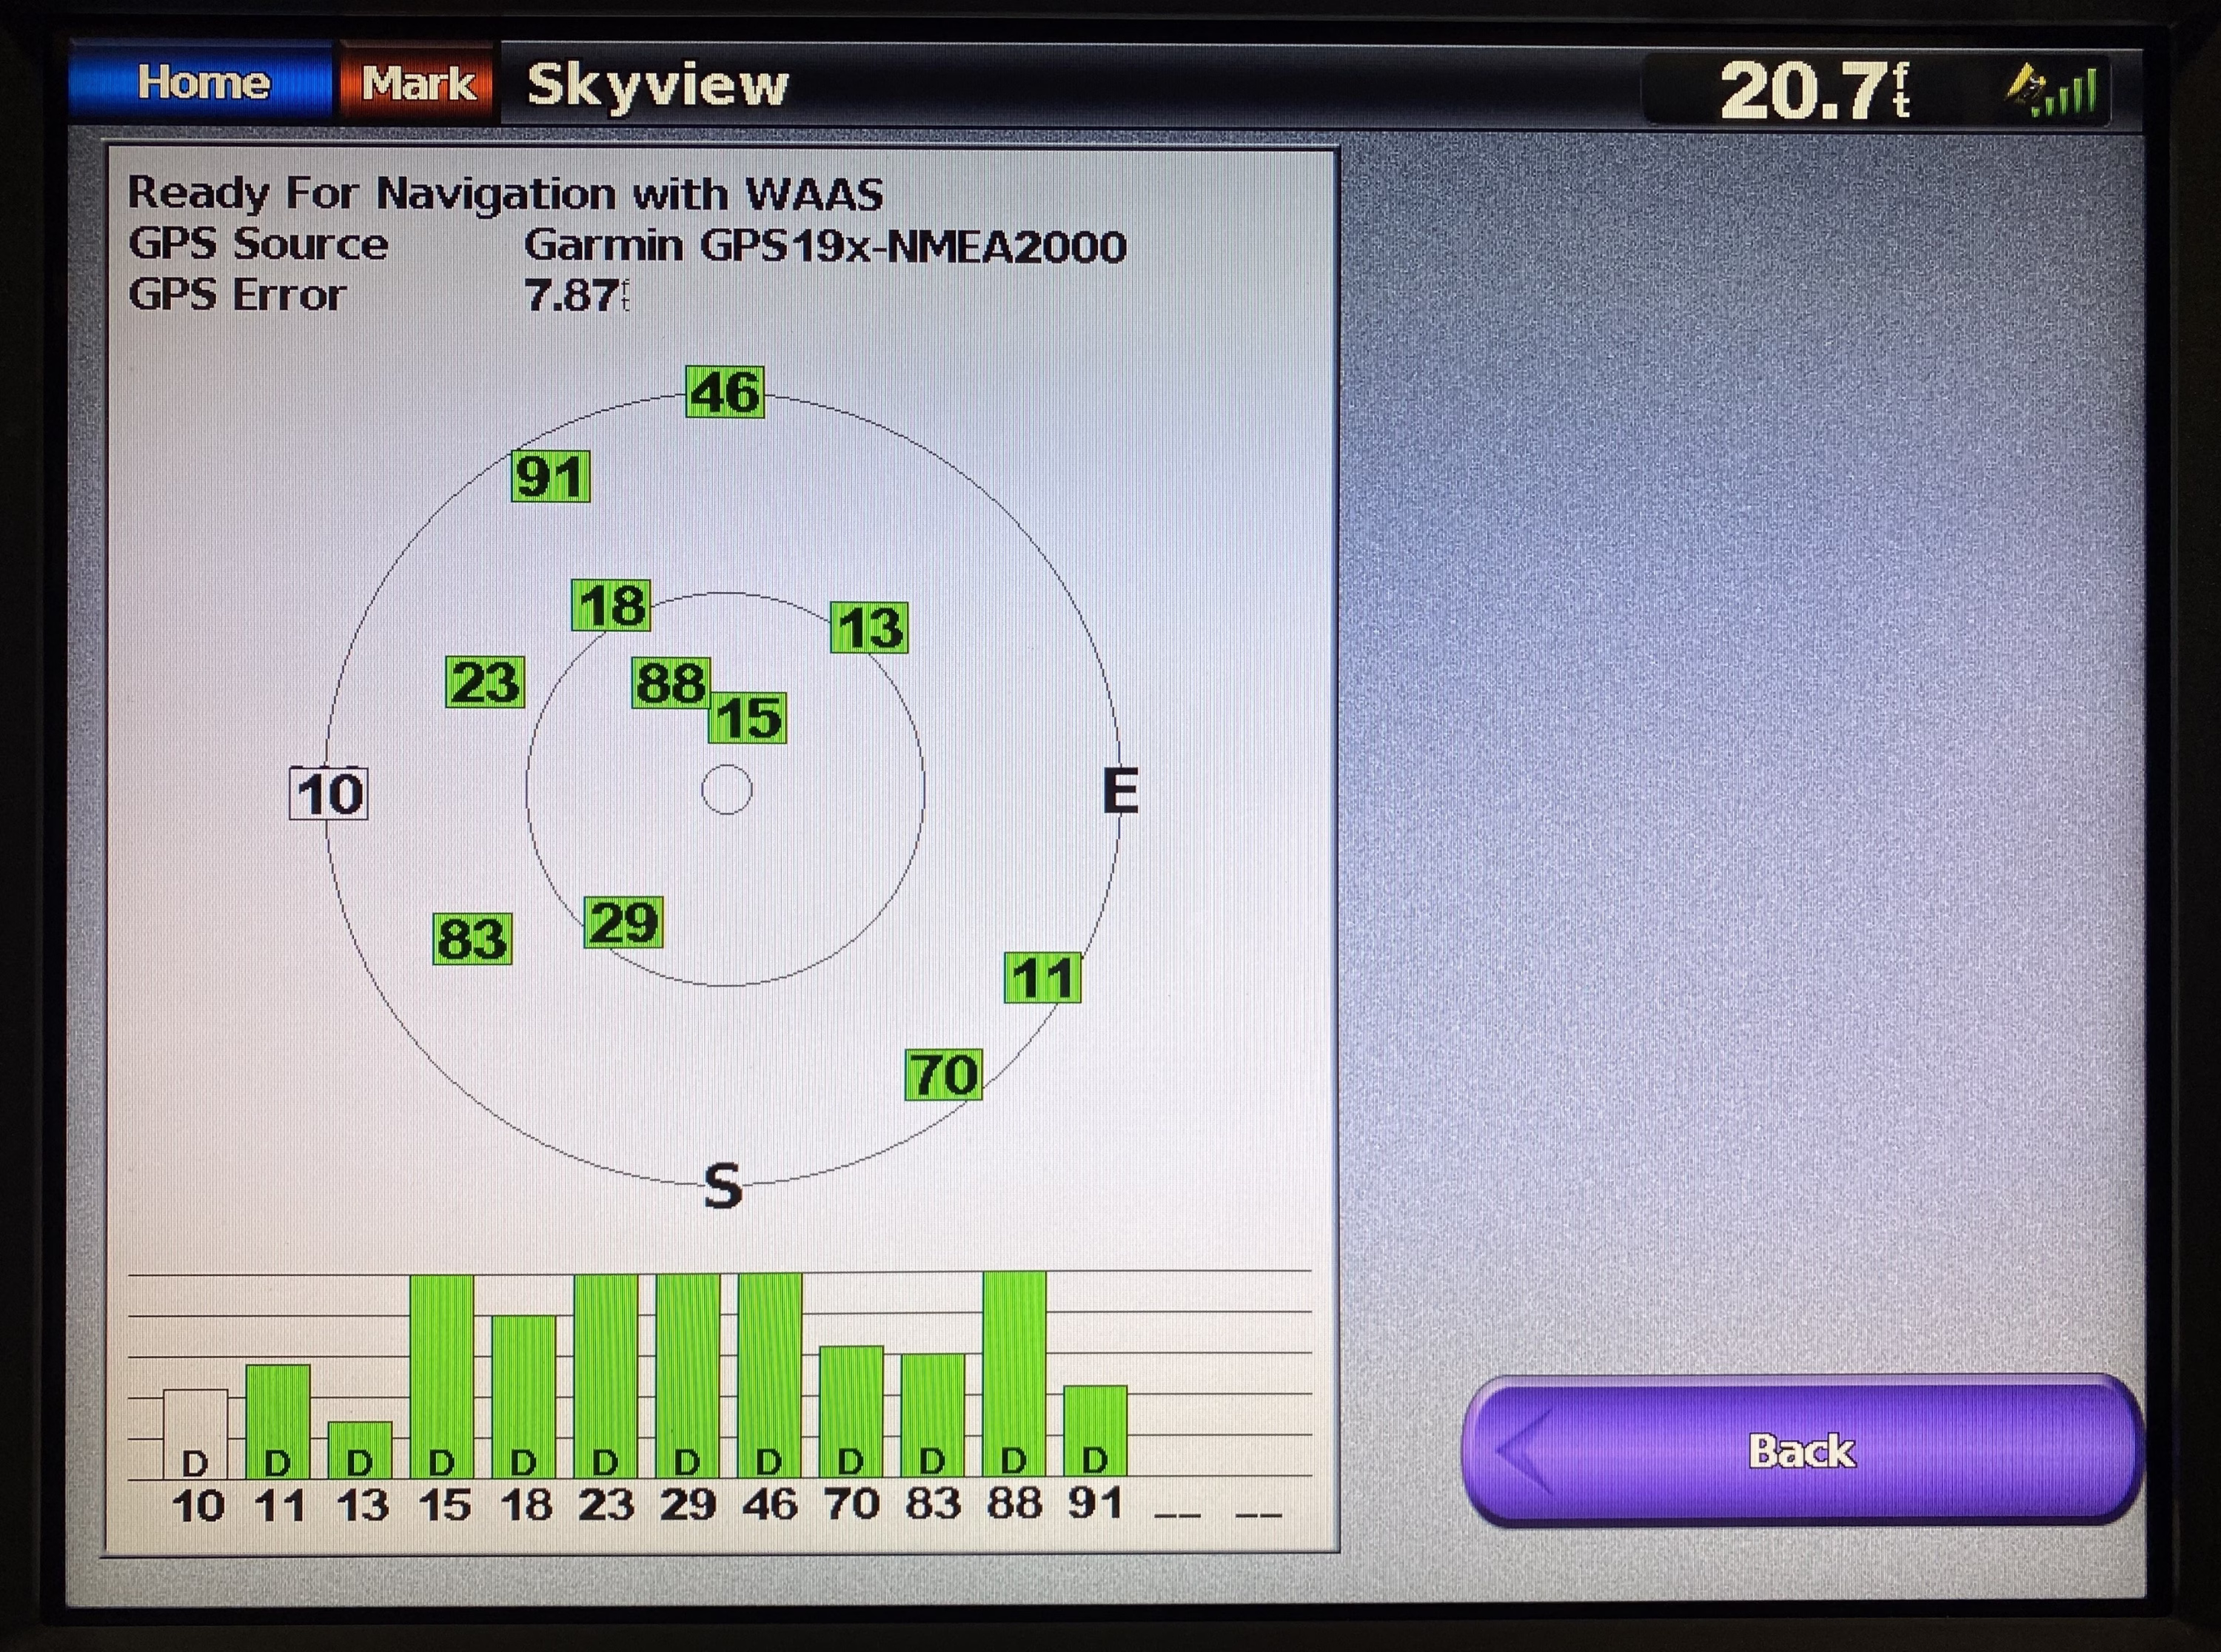Screen dimensions: 2221x1652
Task: Tap satellite 18 icon in sky plot
Action: (x=611, y=605)
